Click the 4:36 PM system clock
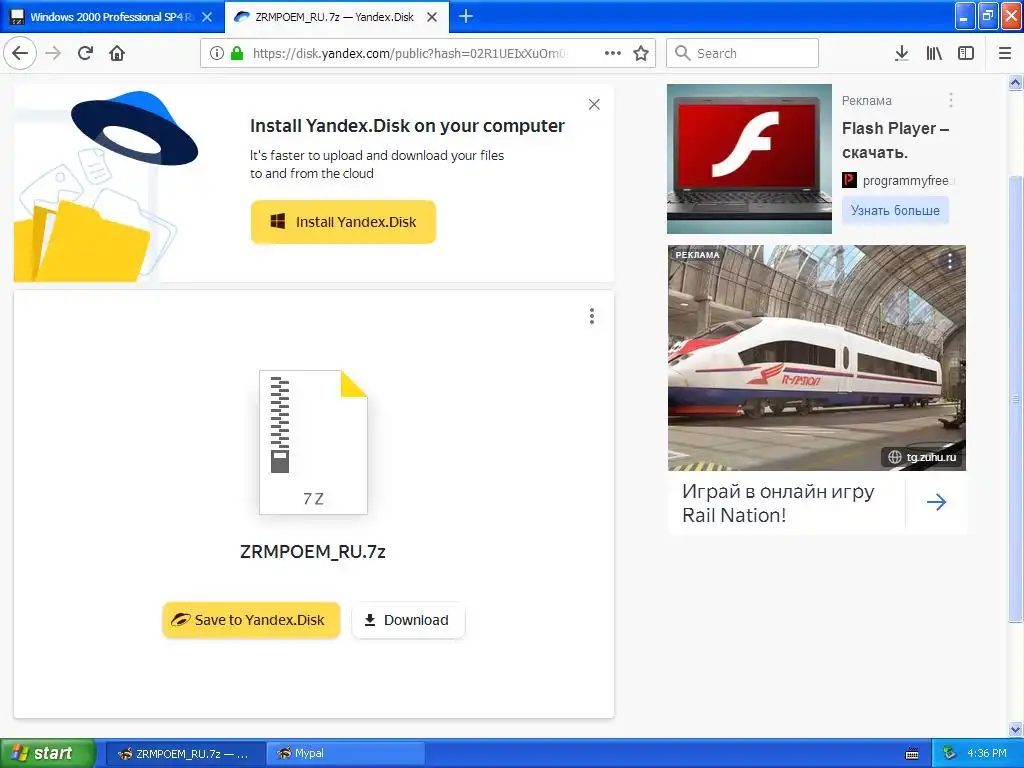Screen dimensions: 1024x768 point(987,754)
